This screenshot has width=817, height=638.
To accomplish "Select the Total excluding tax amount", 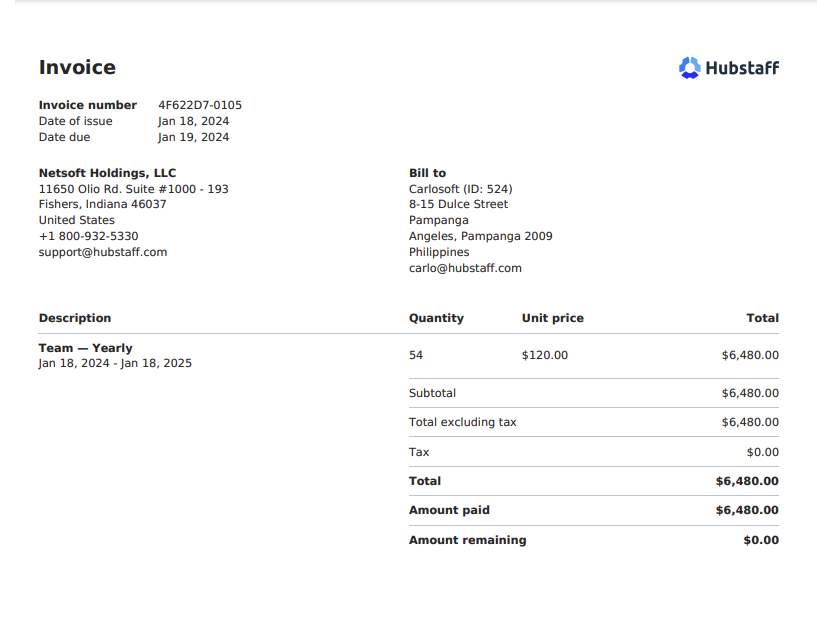I will click(750, 422).
